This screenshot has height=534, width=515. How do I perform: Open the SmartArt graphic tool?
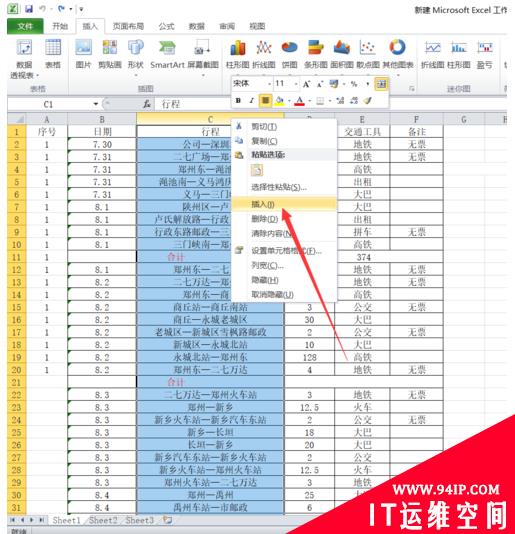(x=167, y=54)
